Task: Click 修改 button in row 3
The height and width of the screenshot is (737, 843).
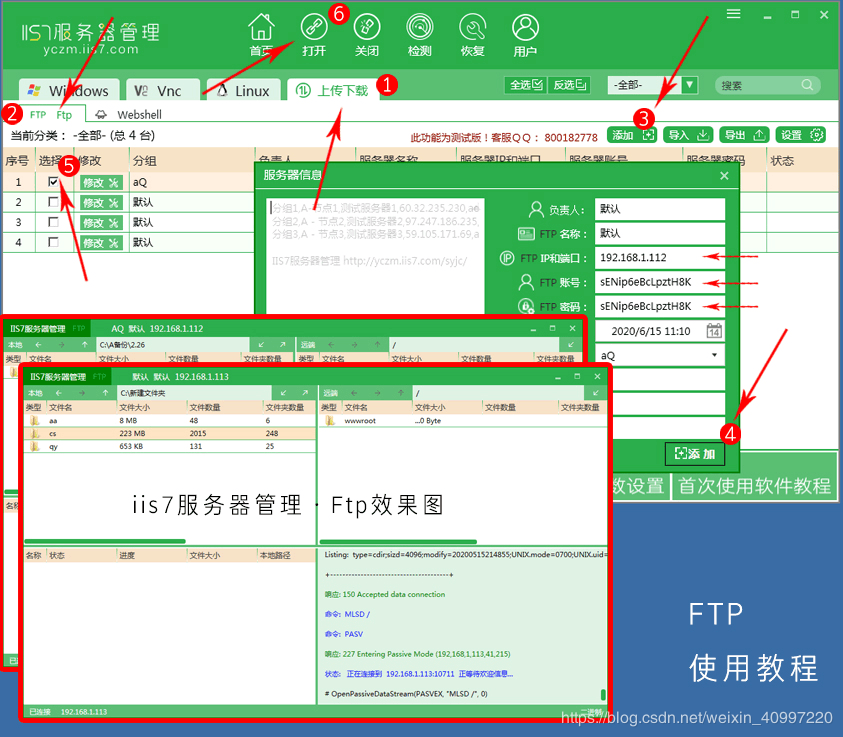Action: pos(101,223)
